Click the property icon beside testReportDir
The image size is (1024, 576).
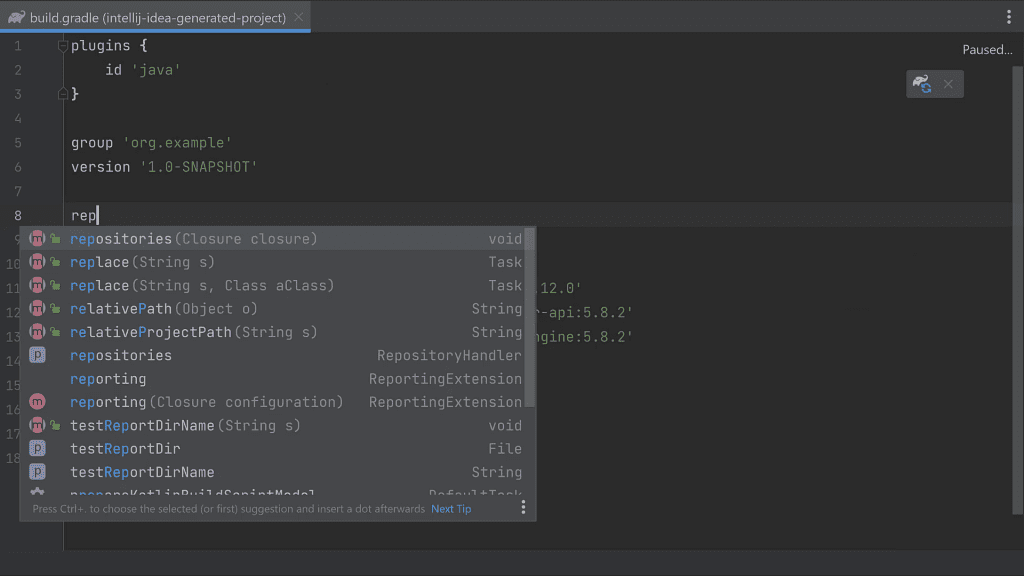[37, 448]
